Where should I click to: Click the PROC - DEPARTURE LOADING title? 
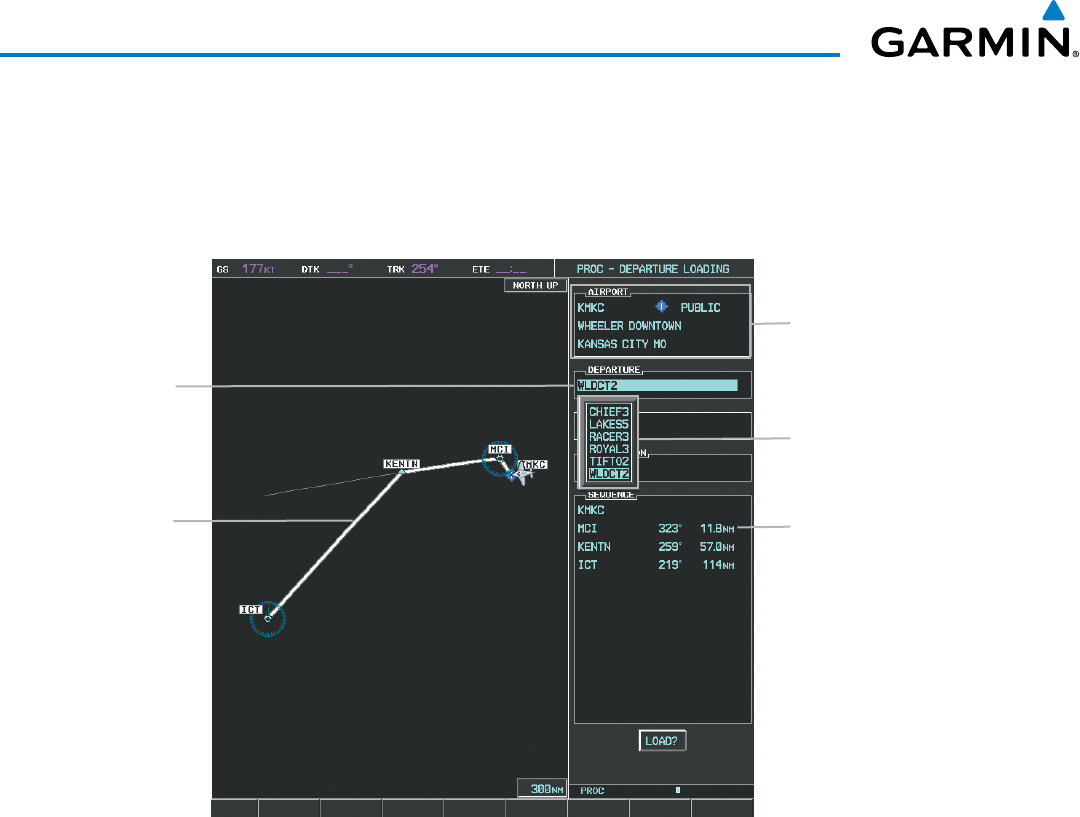(653, 269)
